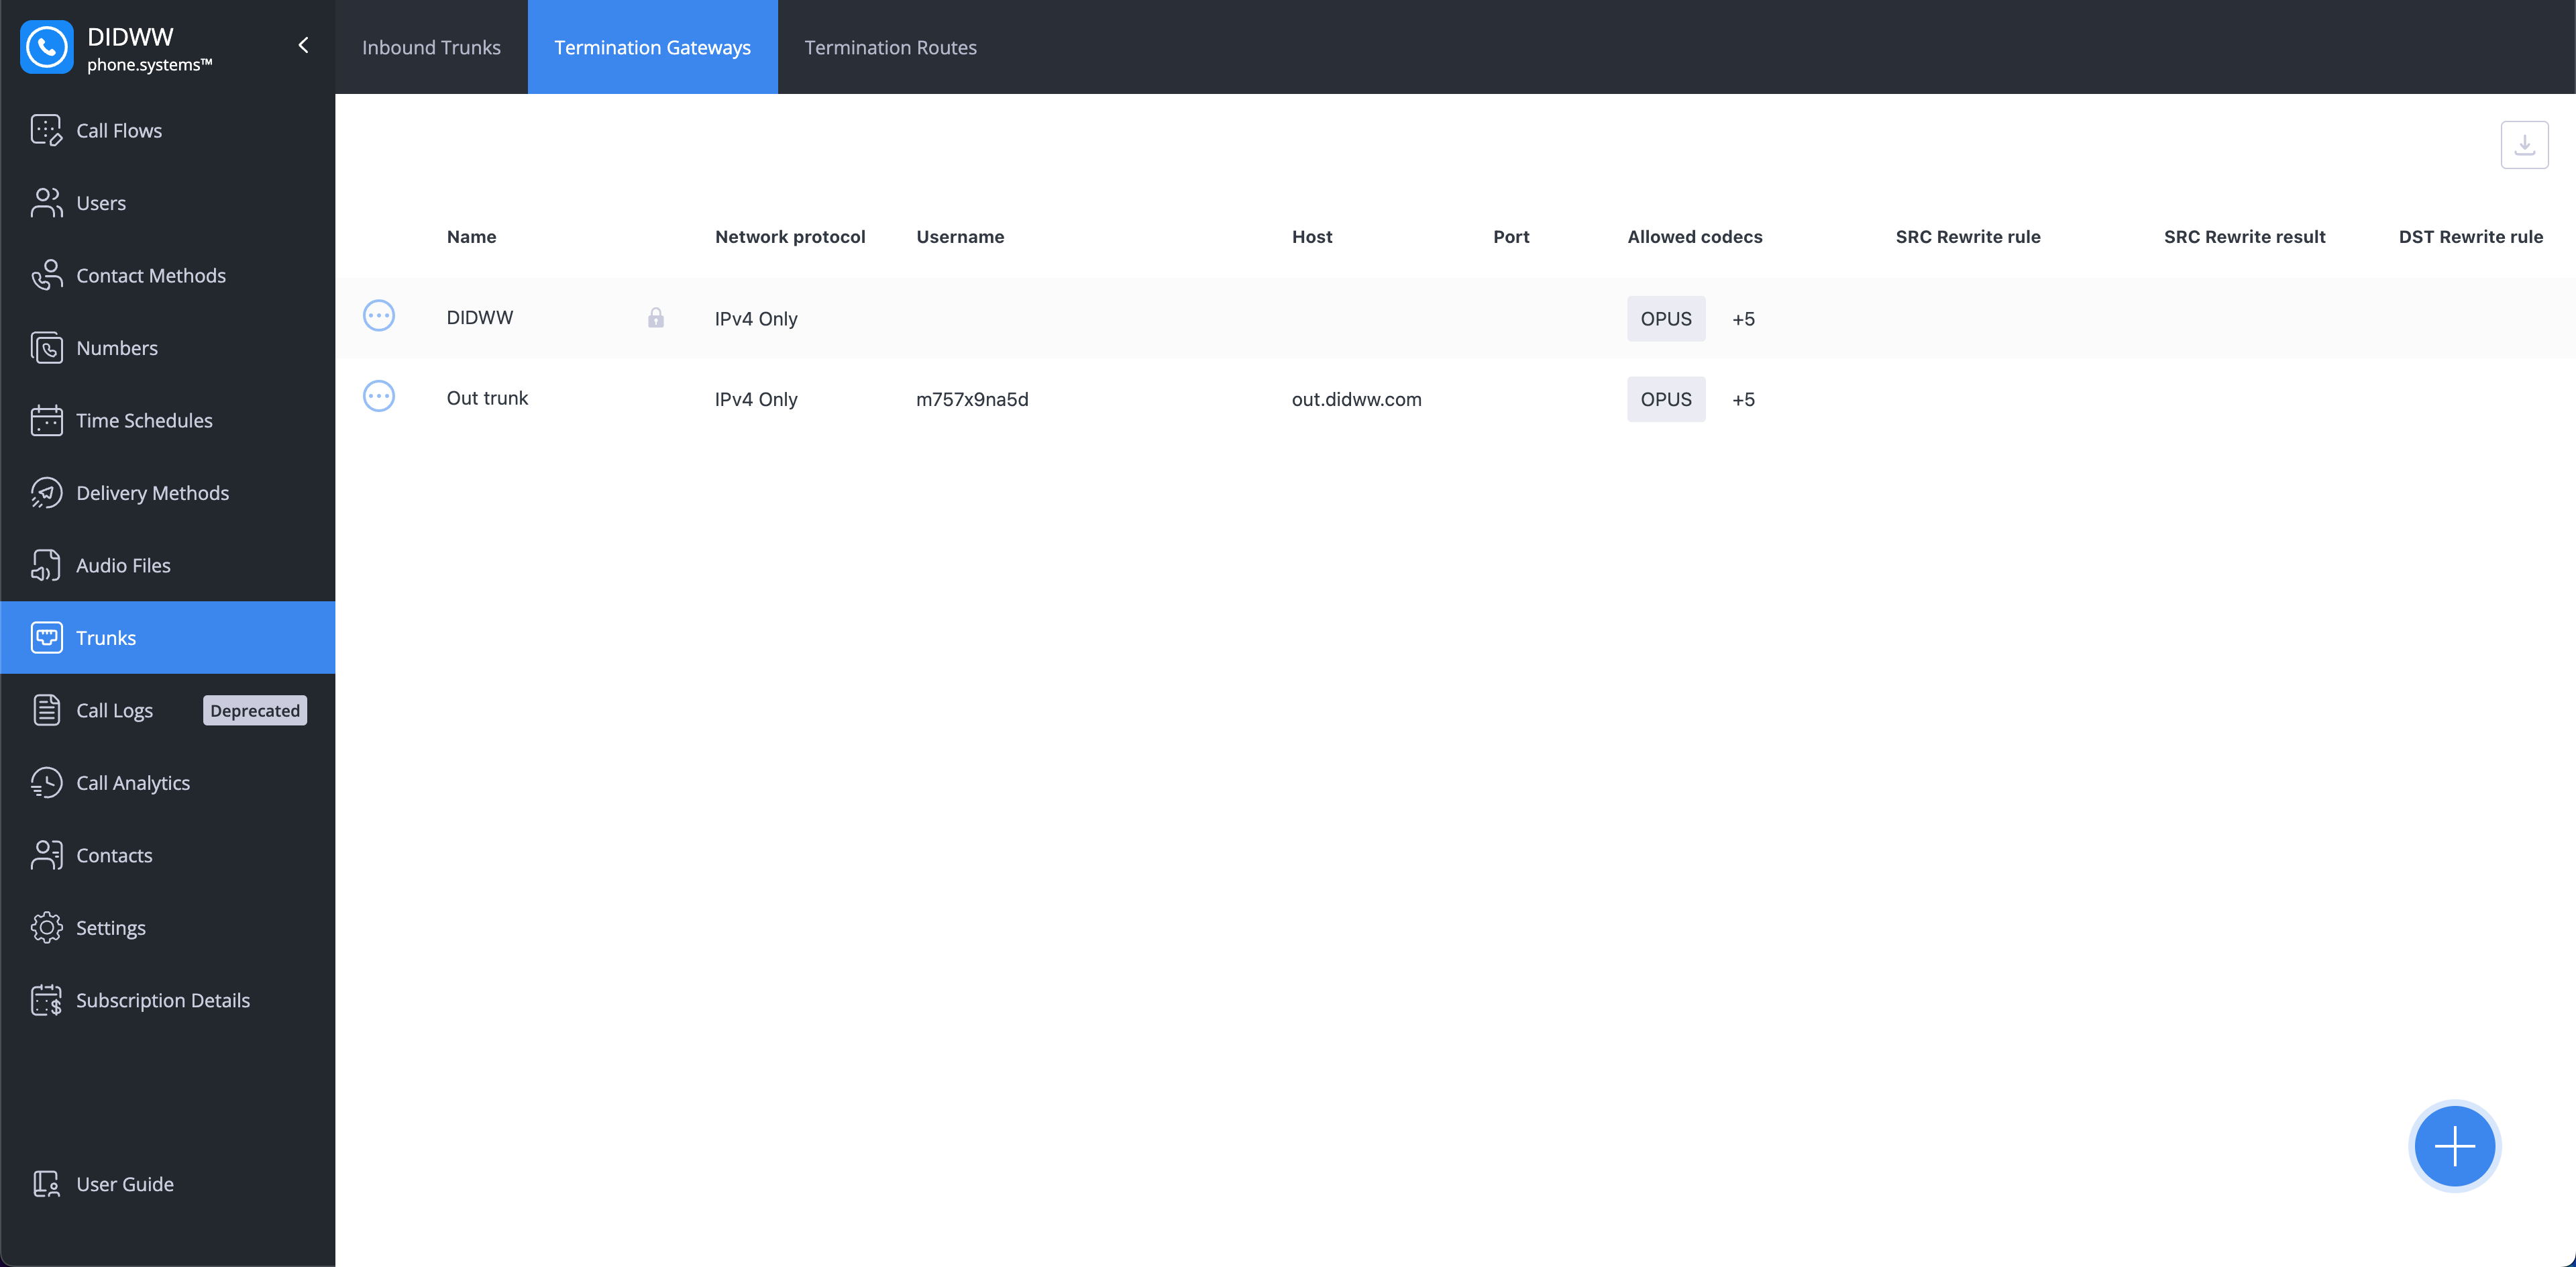Open Call Analytics

(x=133, y=782)
